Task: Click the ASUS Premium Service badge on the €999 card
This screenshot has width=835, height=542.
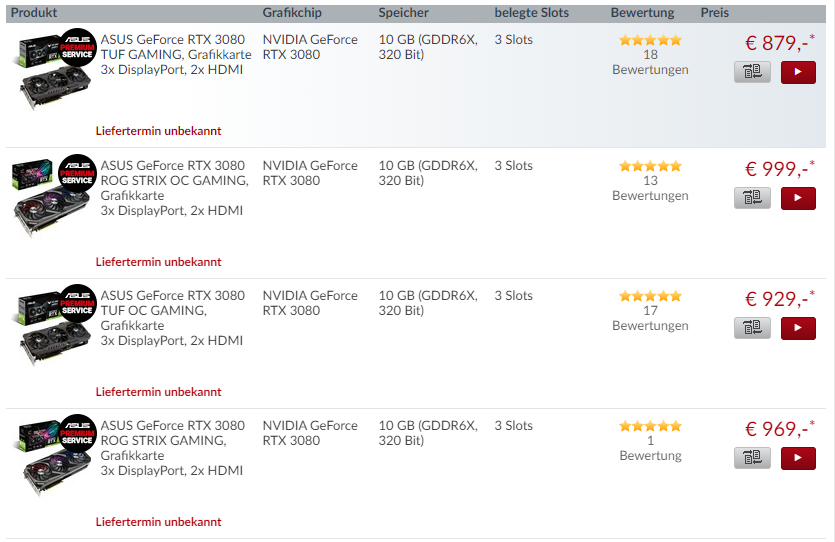Action: point(78,174)
